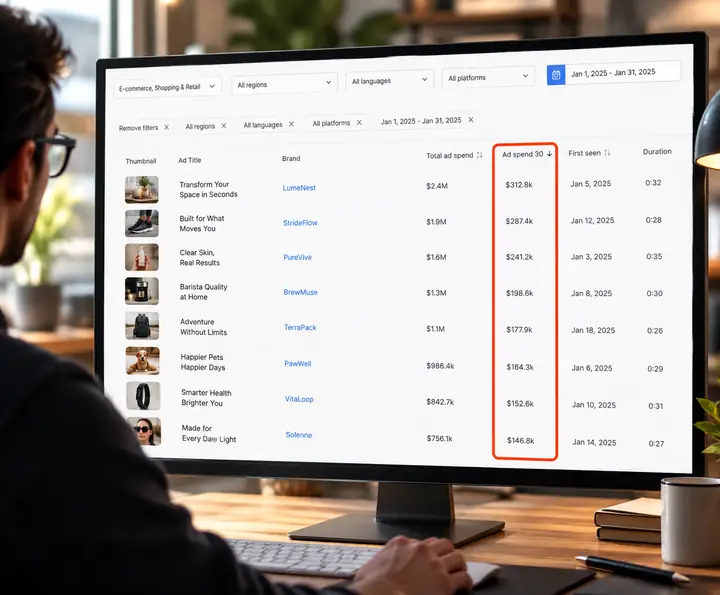Image resolution: width=720 pixels, height=595 pixels.
Task: Toggle Ad spend 30 sort arrow
Action: (550, 154)
